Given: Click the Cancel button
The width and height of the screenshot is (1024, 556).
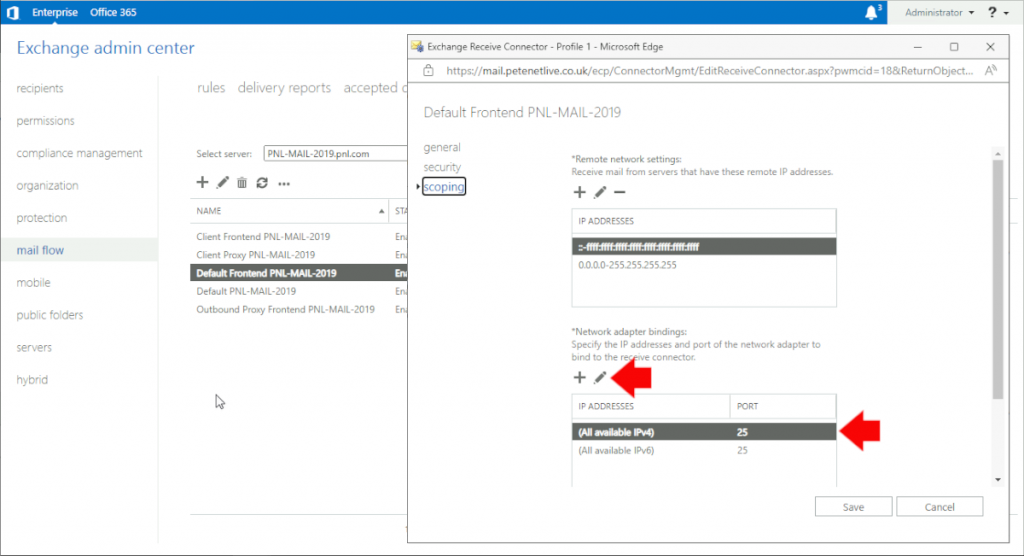Looking at the screenshot, I should [x=939, y=507].
